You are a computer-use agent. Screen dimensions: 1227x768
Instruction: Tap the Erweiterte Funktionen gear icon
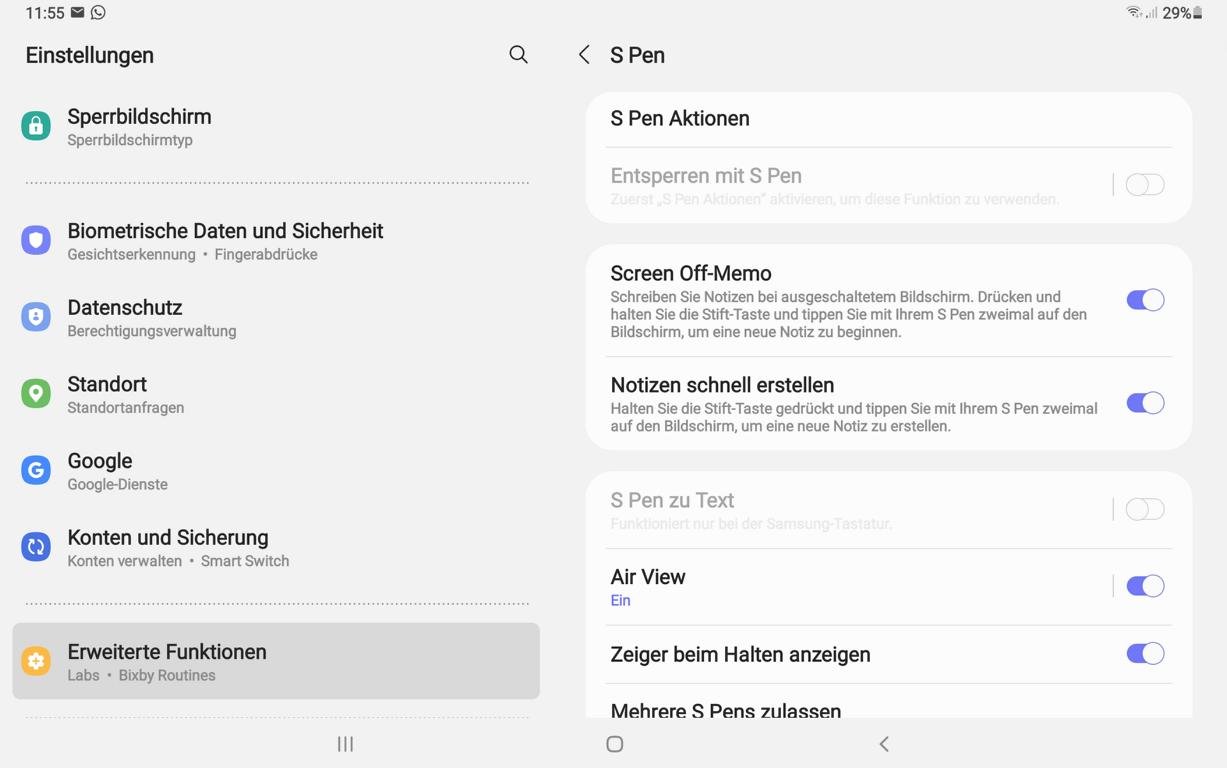(x=36, y=661)
